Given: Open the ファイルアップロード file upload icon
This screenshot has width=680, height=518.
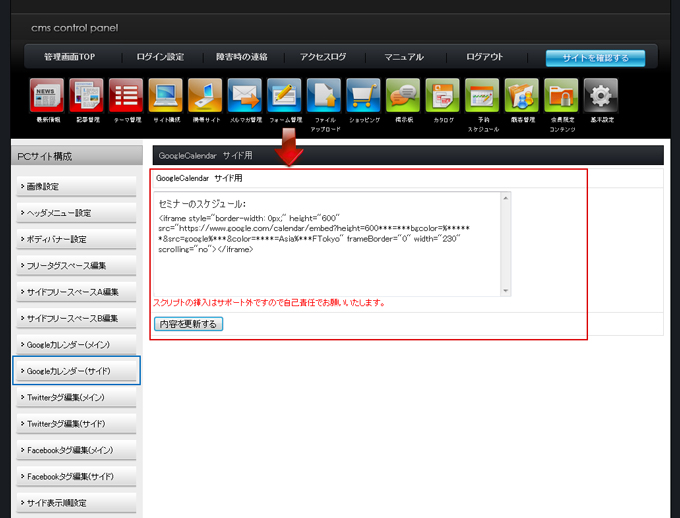Looking at the screenshot, I should pos(324,96).
